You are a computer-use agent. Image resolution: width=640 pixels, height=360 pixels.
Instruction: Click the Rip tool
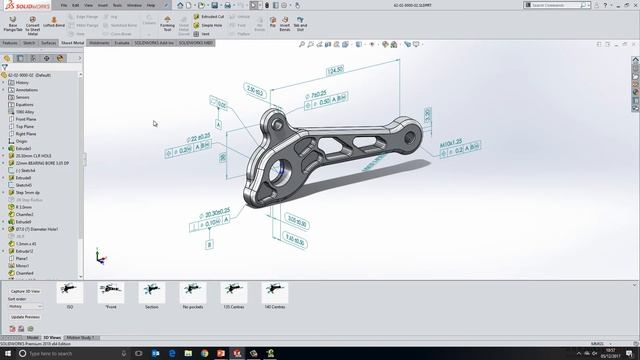(x=273, y=22)
